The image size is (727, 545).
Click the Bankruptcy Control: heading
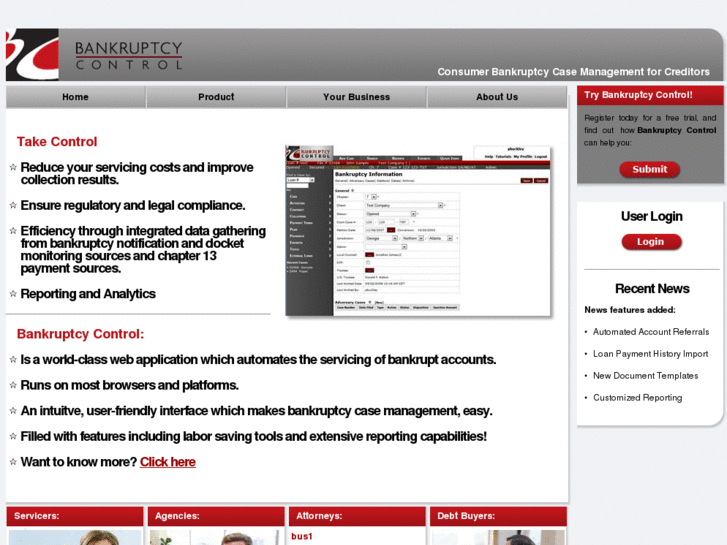[80, 334]
